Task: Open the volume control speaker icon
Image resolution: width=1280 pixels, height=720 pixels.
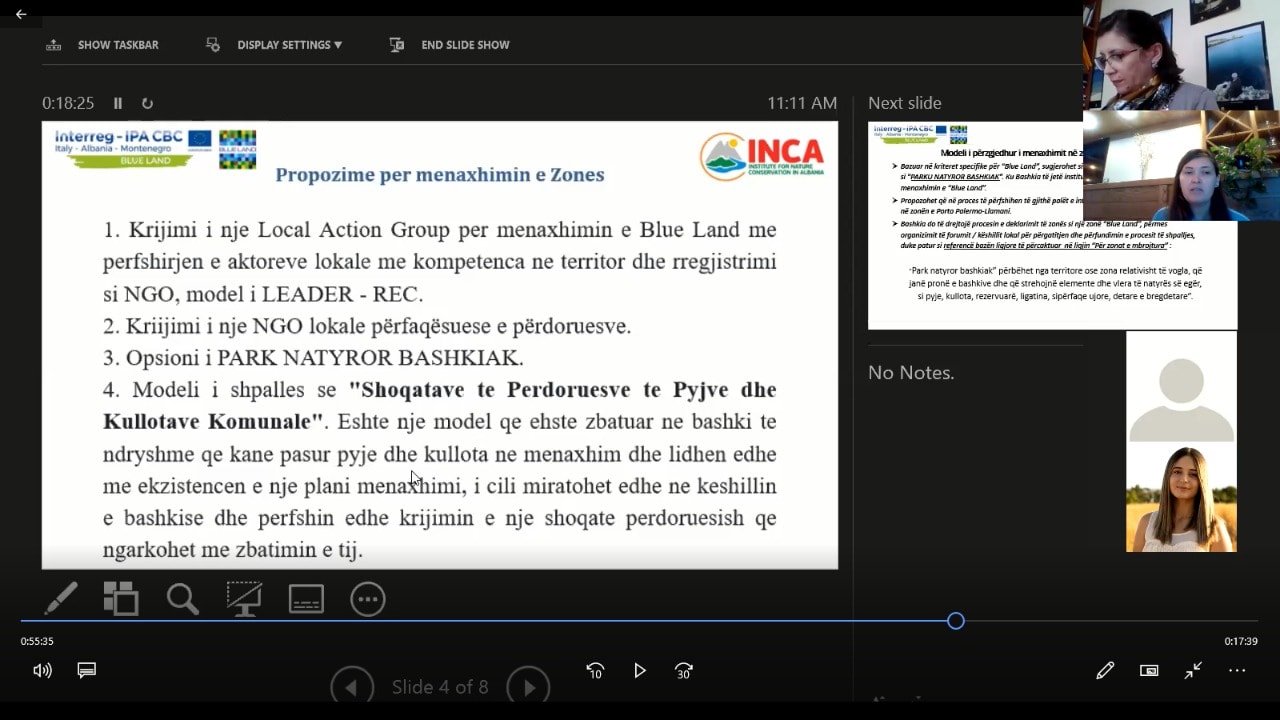Action: [42, 671]
